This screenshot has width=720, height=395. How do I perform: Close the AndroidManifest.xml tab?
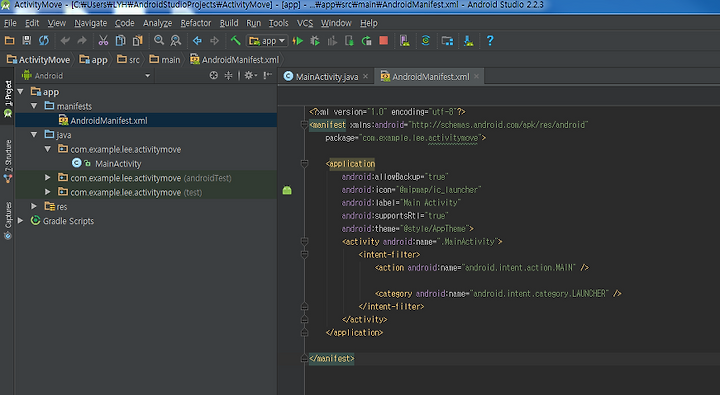477,77
